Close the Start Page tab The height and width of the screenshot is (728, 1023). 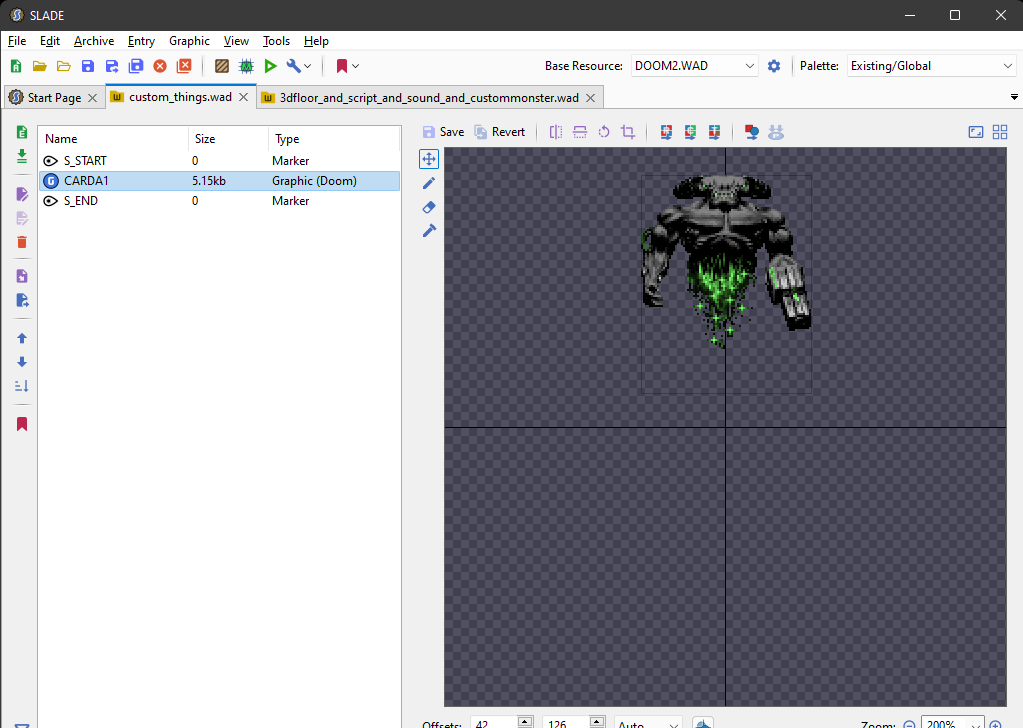click(93, 98)
